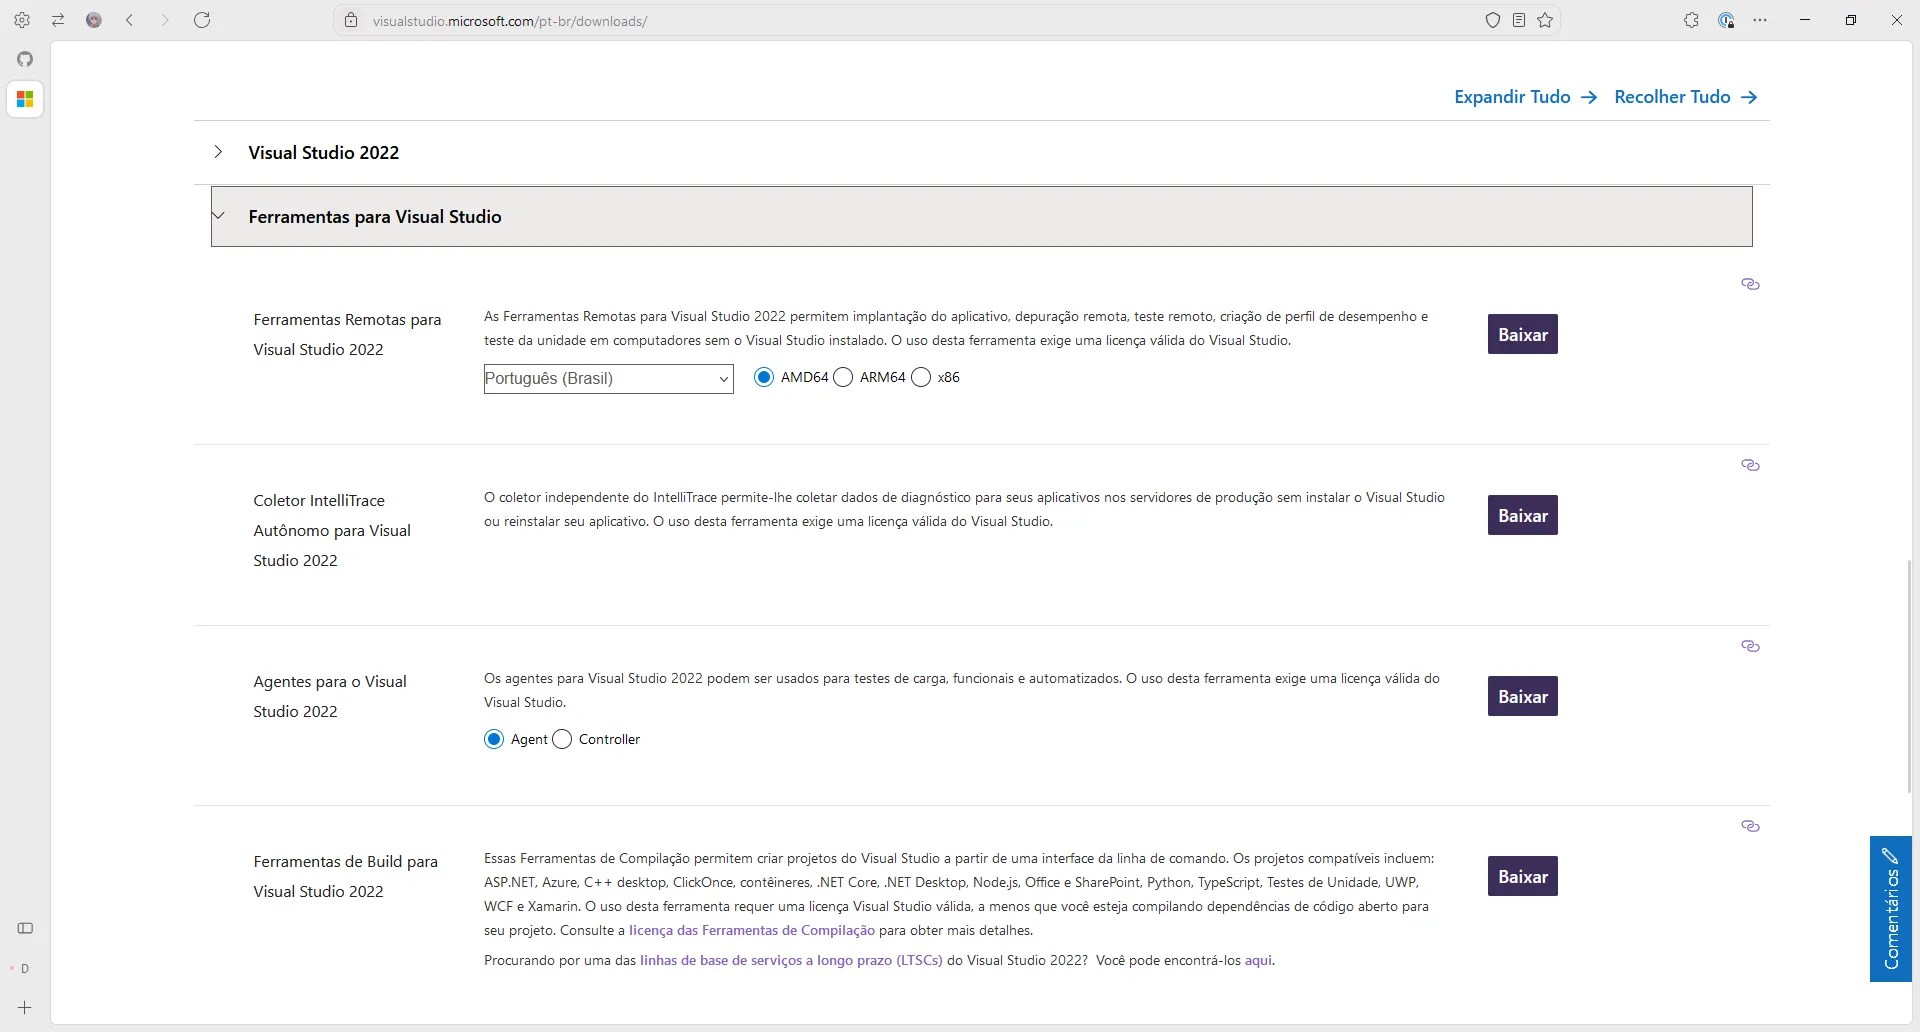
Task: Select the AMD64 architecture radio button
Action: pos(764,377)
